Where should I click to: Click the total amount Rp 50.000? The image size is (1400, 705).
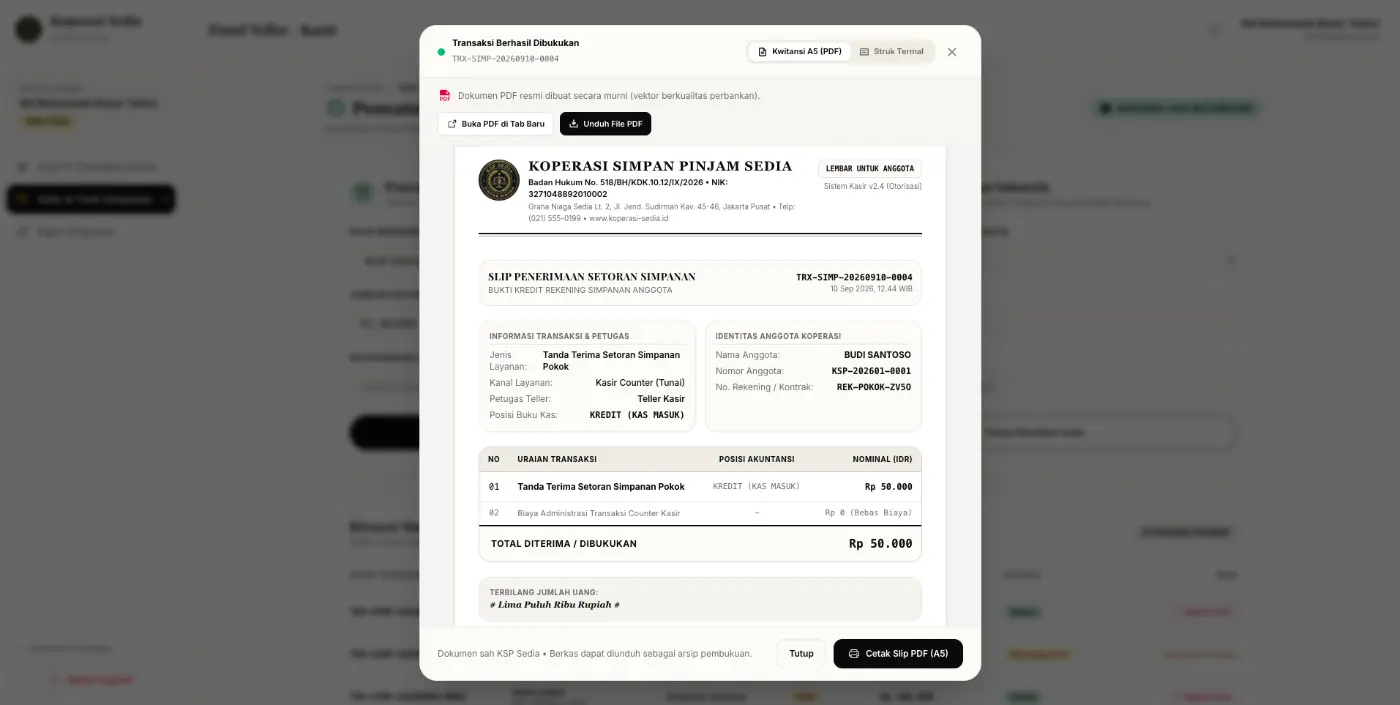point(880,544)
